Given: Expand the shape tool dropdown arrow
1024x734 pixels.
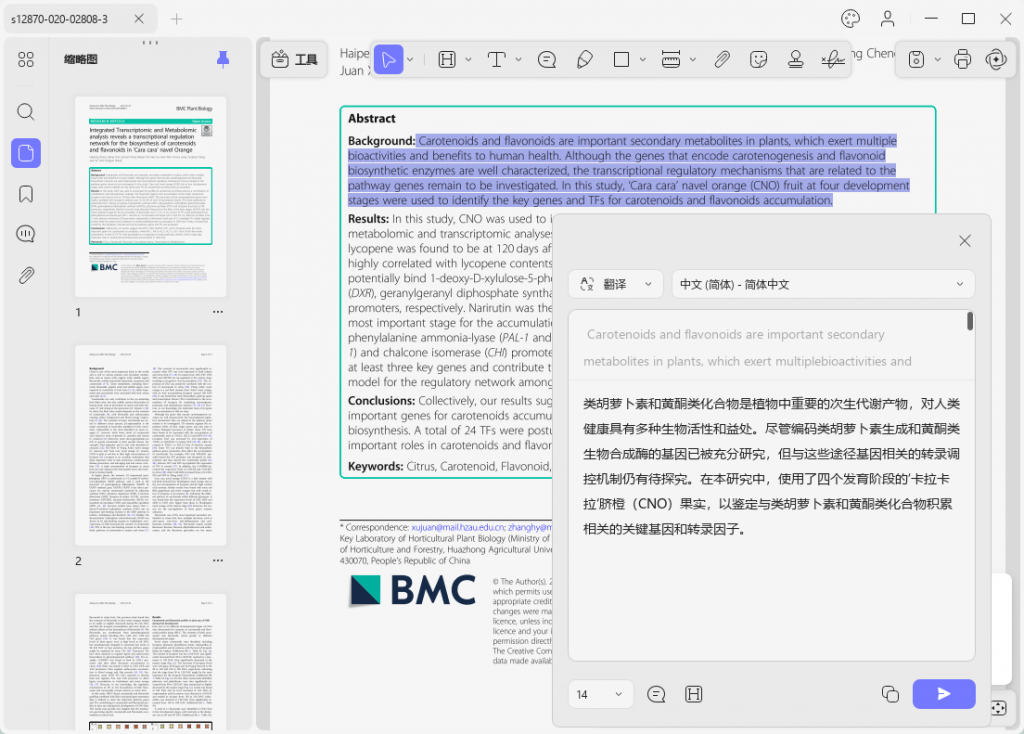Looking at the screenshot, I should (x=643, y=59).
